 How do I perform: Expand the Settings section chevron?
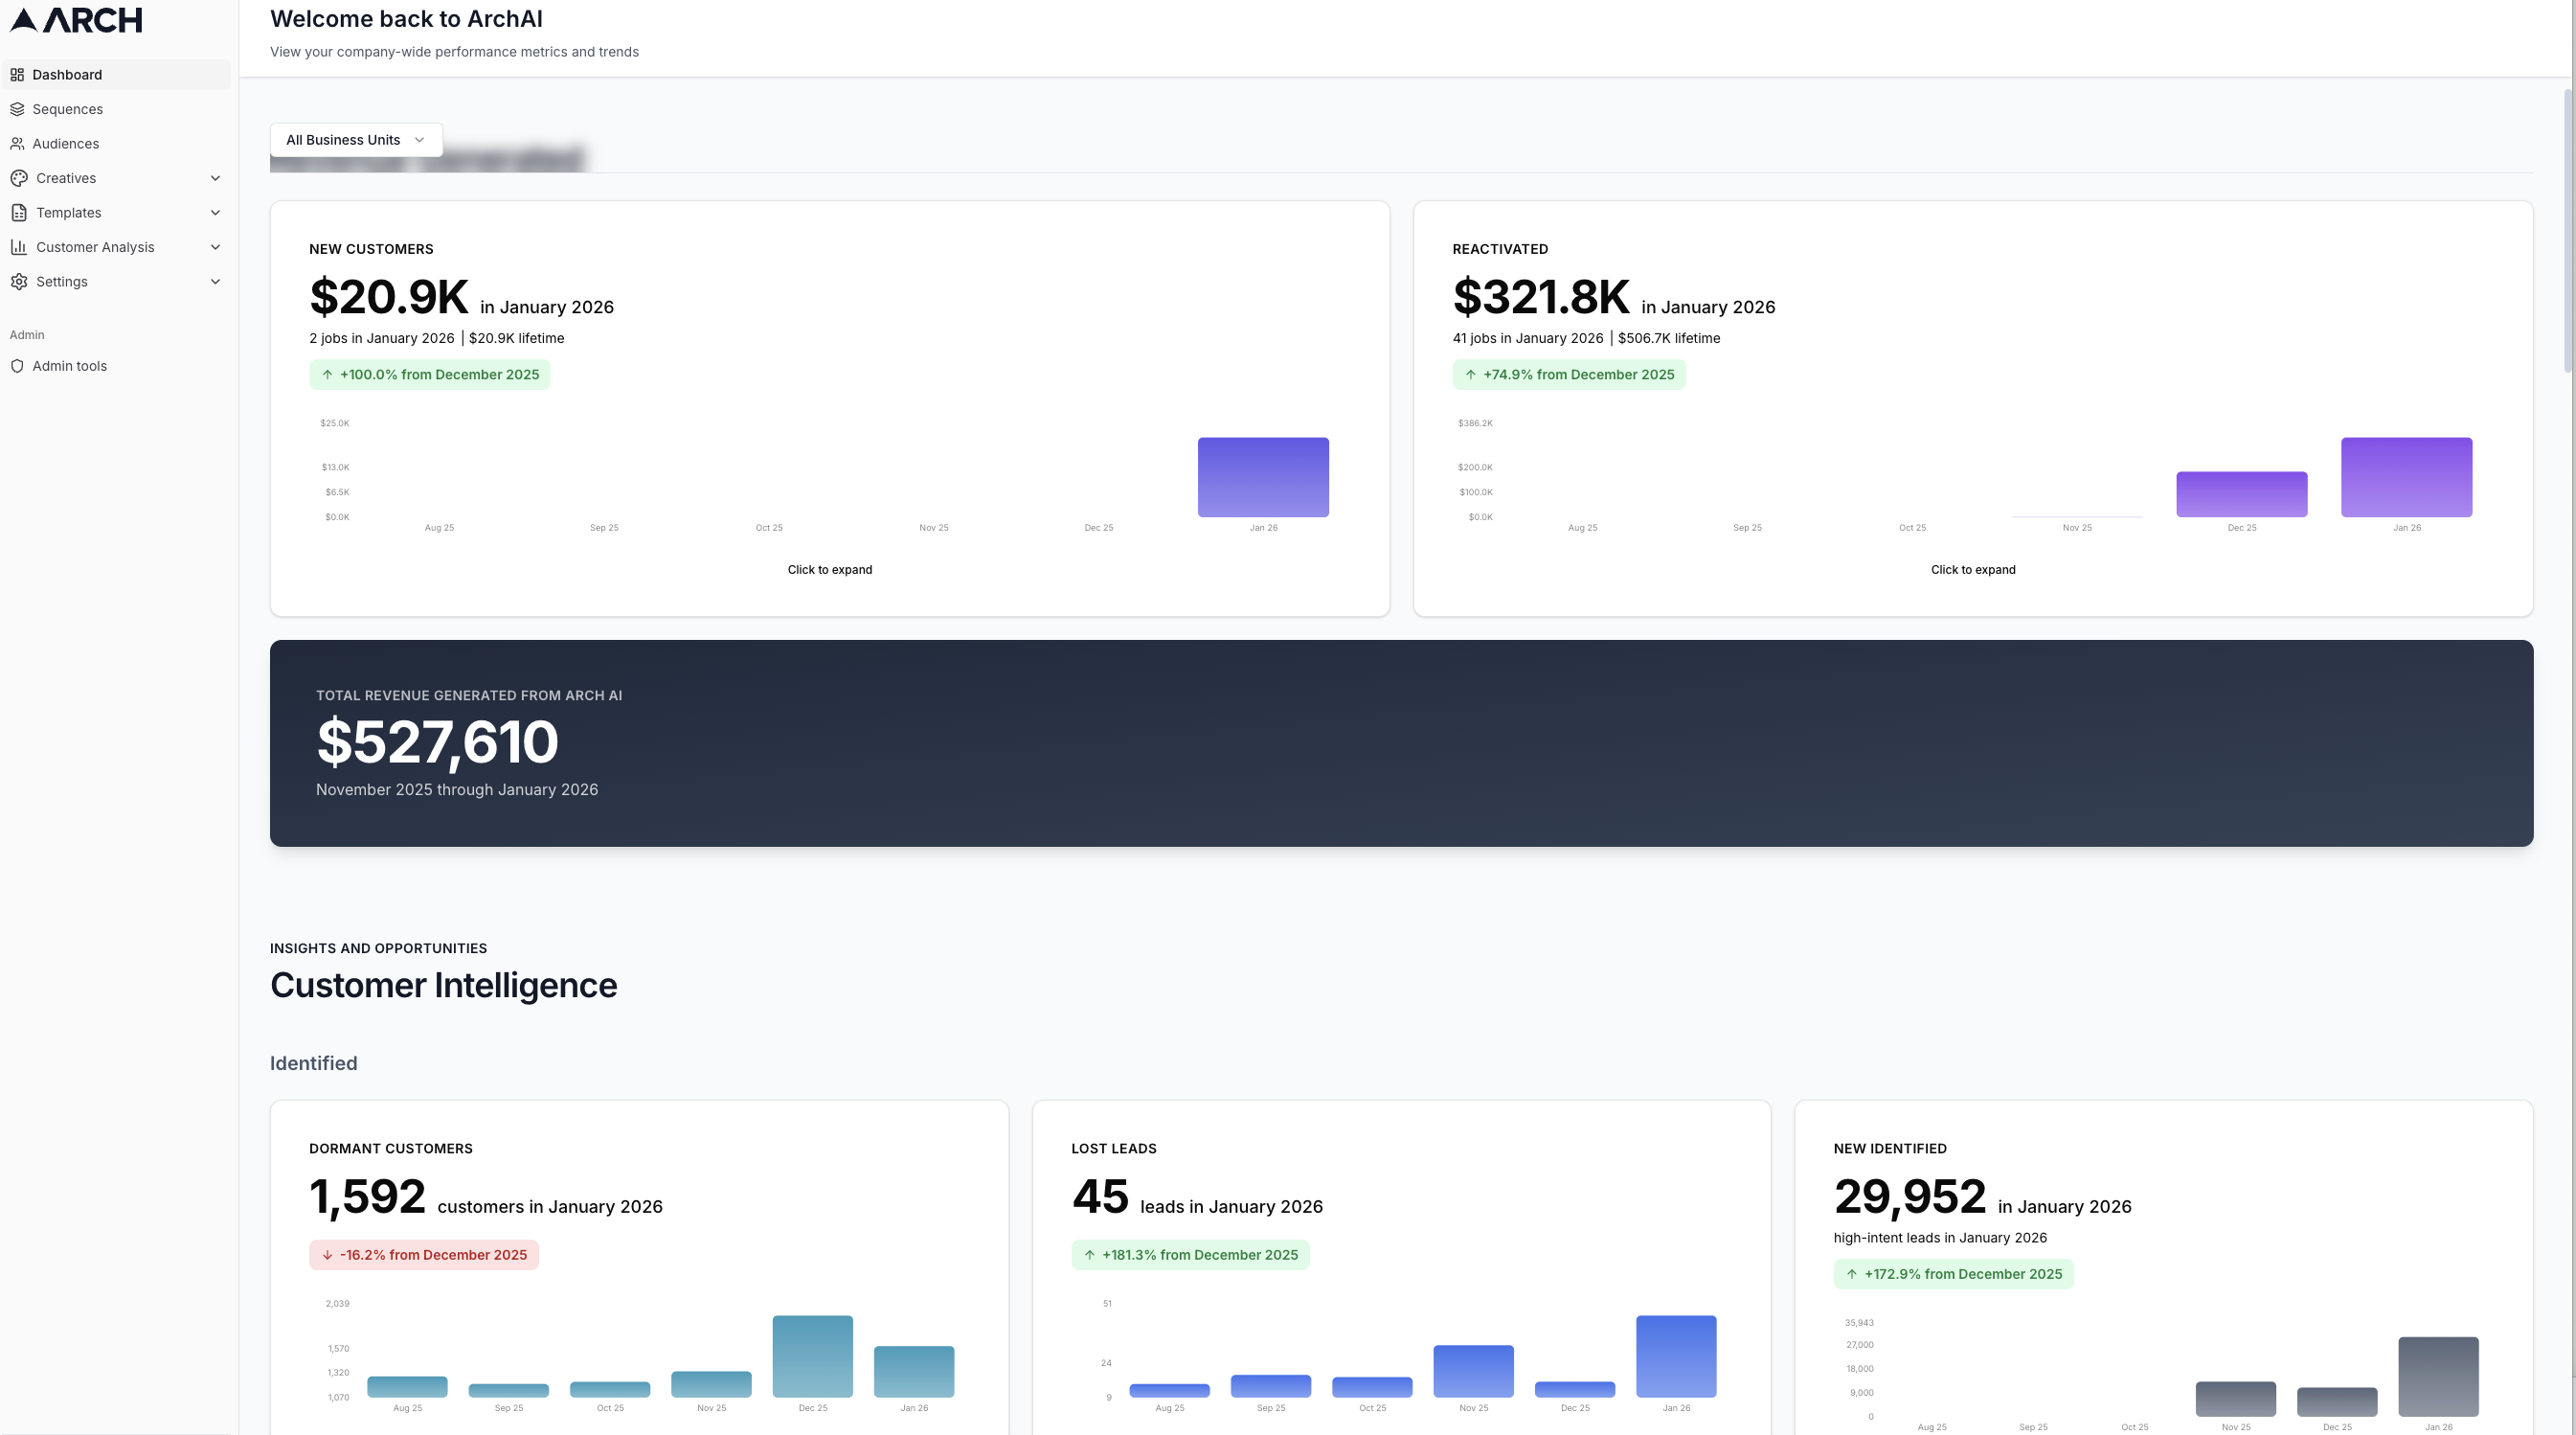click(215, 281)
